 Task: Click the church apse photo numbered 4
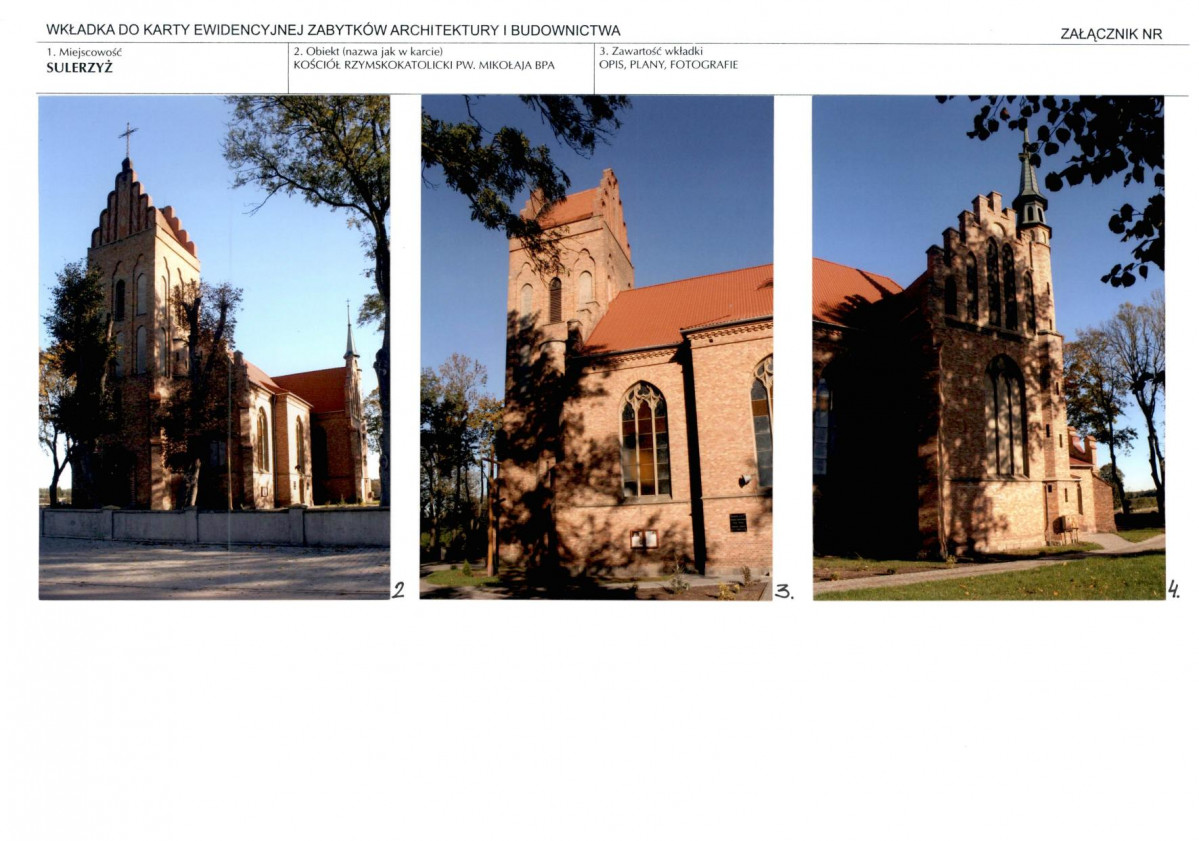coord(989,347)
